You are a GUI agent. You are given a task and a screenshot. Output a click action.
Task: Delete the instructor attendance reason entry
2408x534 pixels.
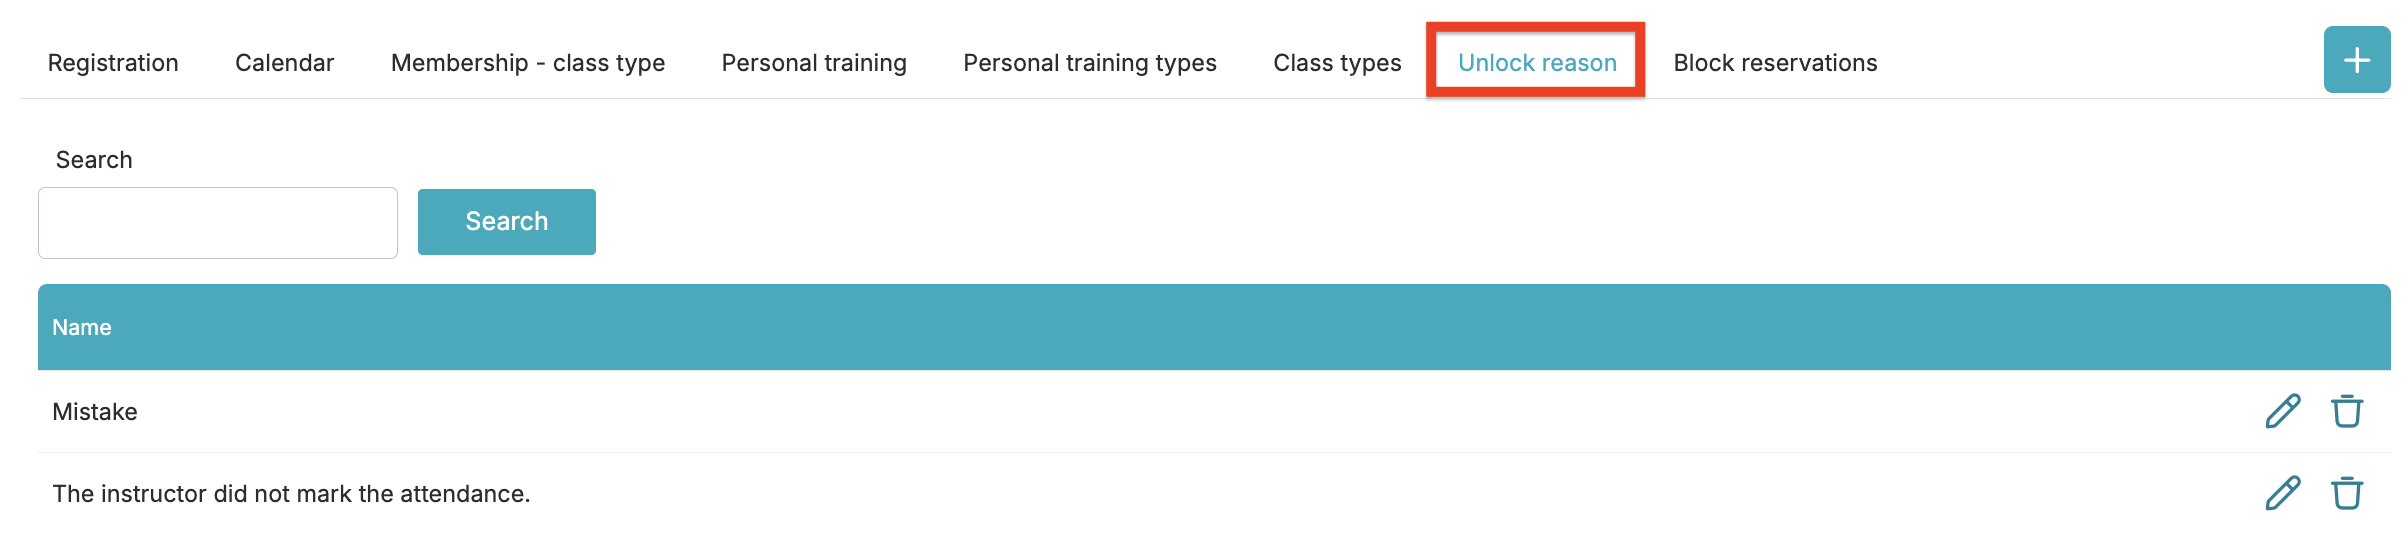tap(2346, 493)
